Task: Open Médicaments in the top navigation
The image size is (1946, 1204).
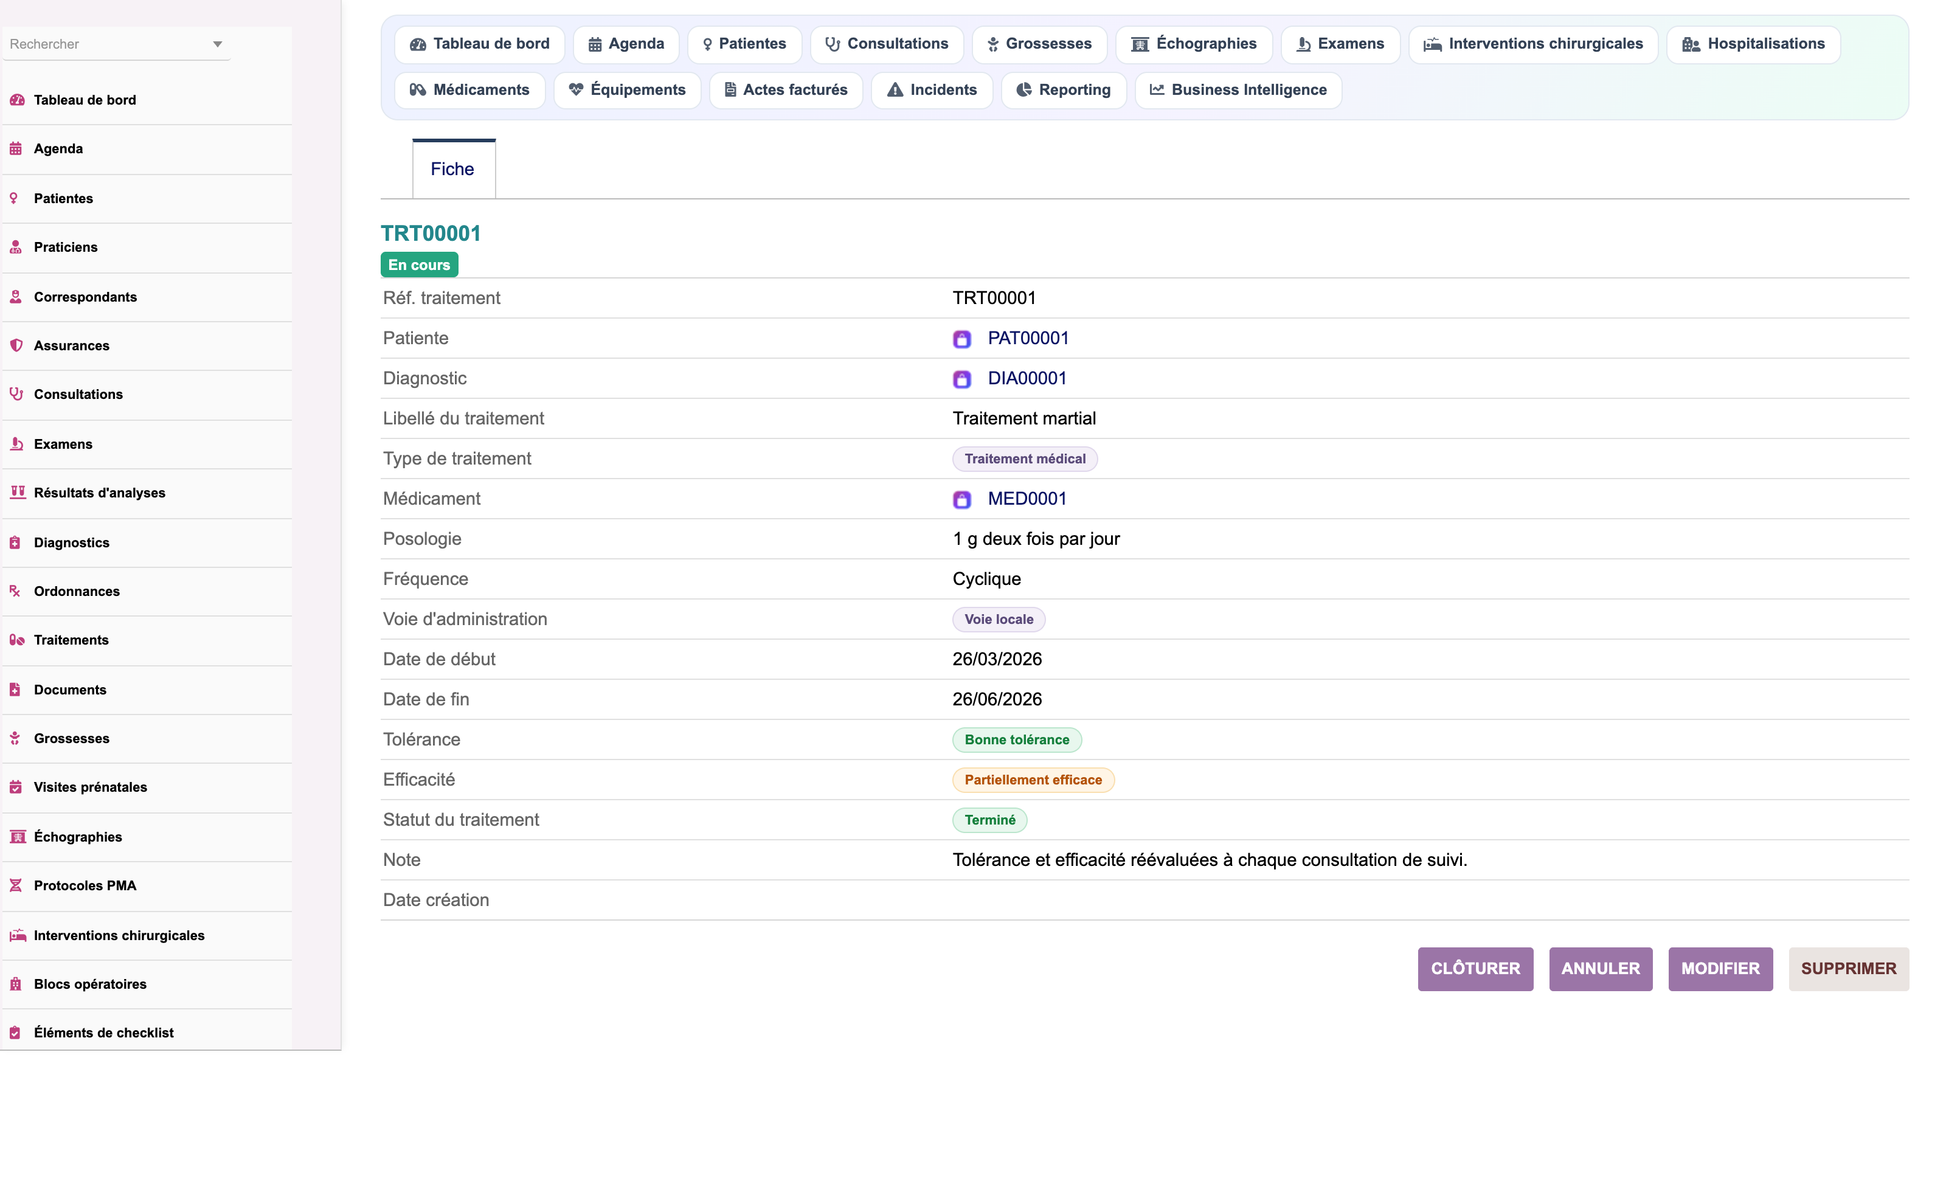Action: pyautogui.click(x=470, y=90)
